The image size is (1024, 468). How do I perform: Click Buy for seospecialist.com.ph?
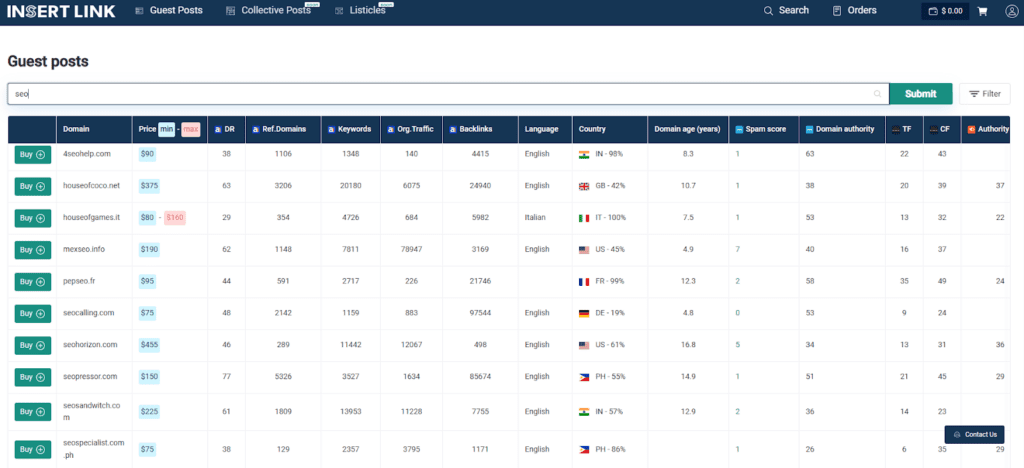pos(33,450)
